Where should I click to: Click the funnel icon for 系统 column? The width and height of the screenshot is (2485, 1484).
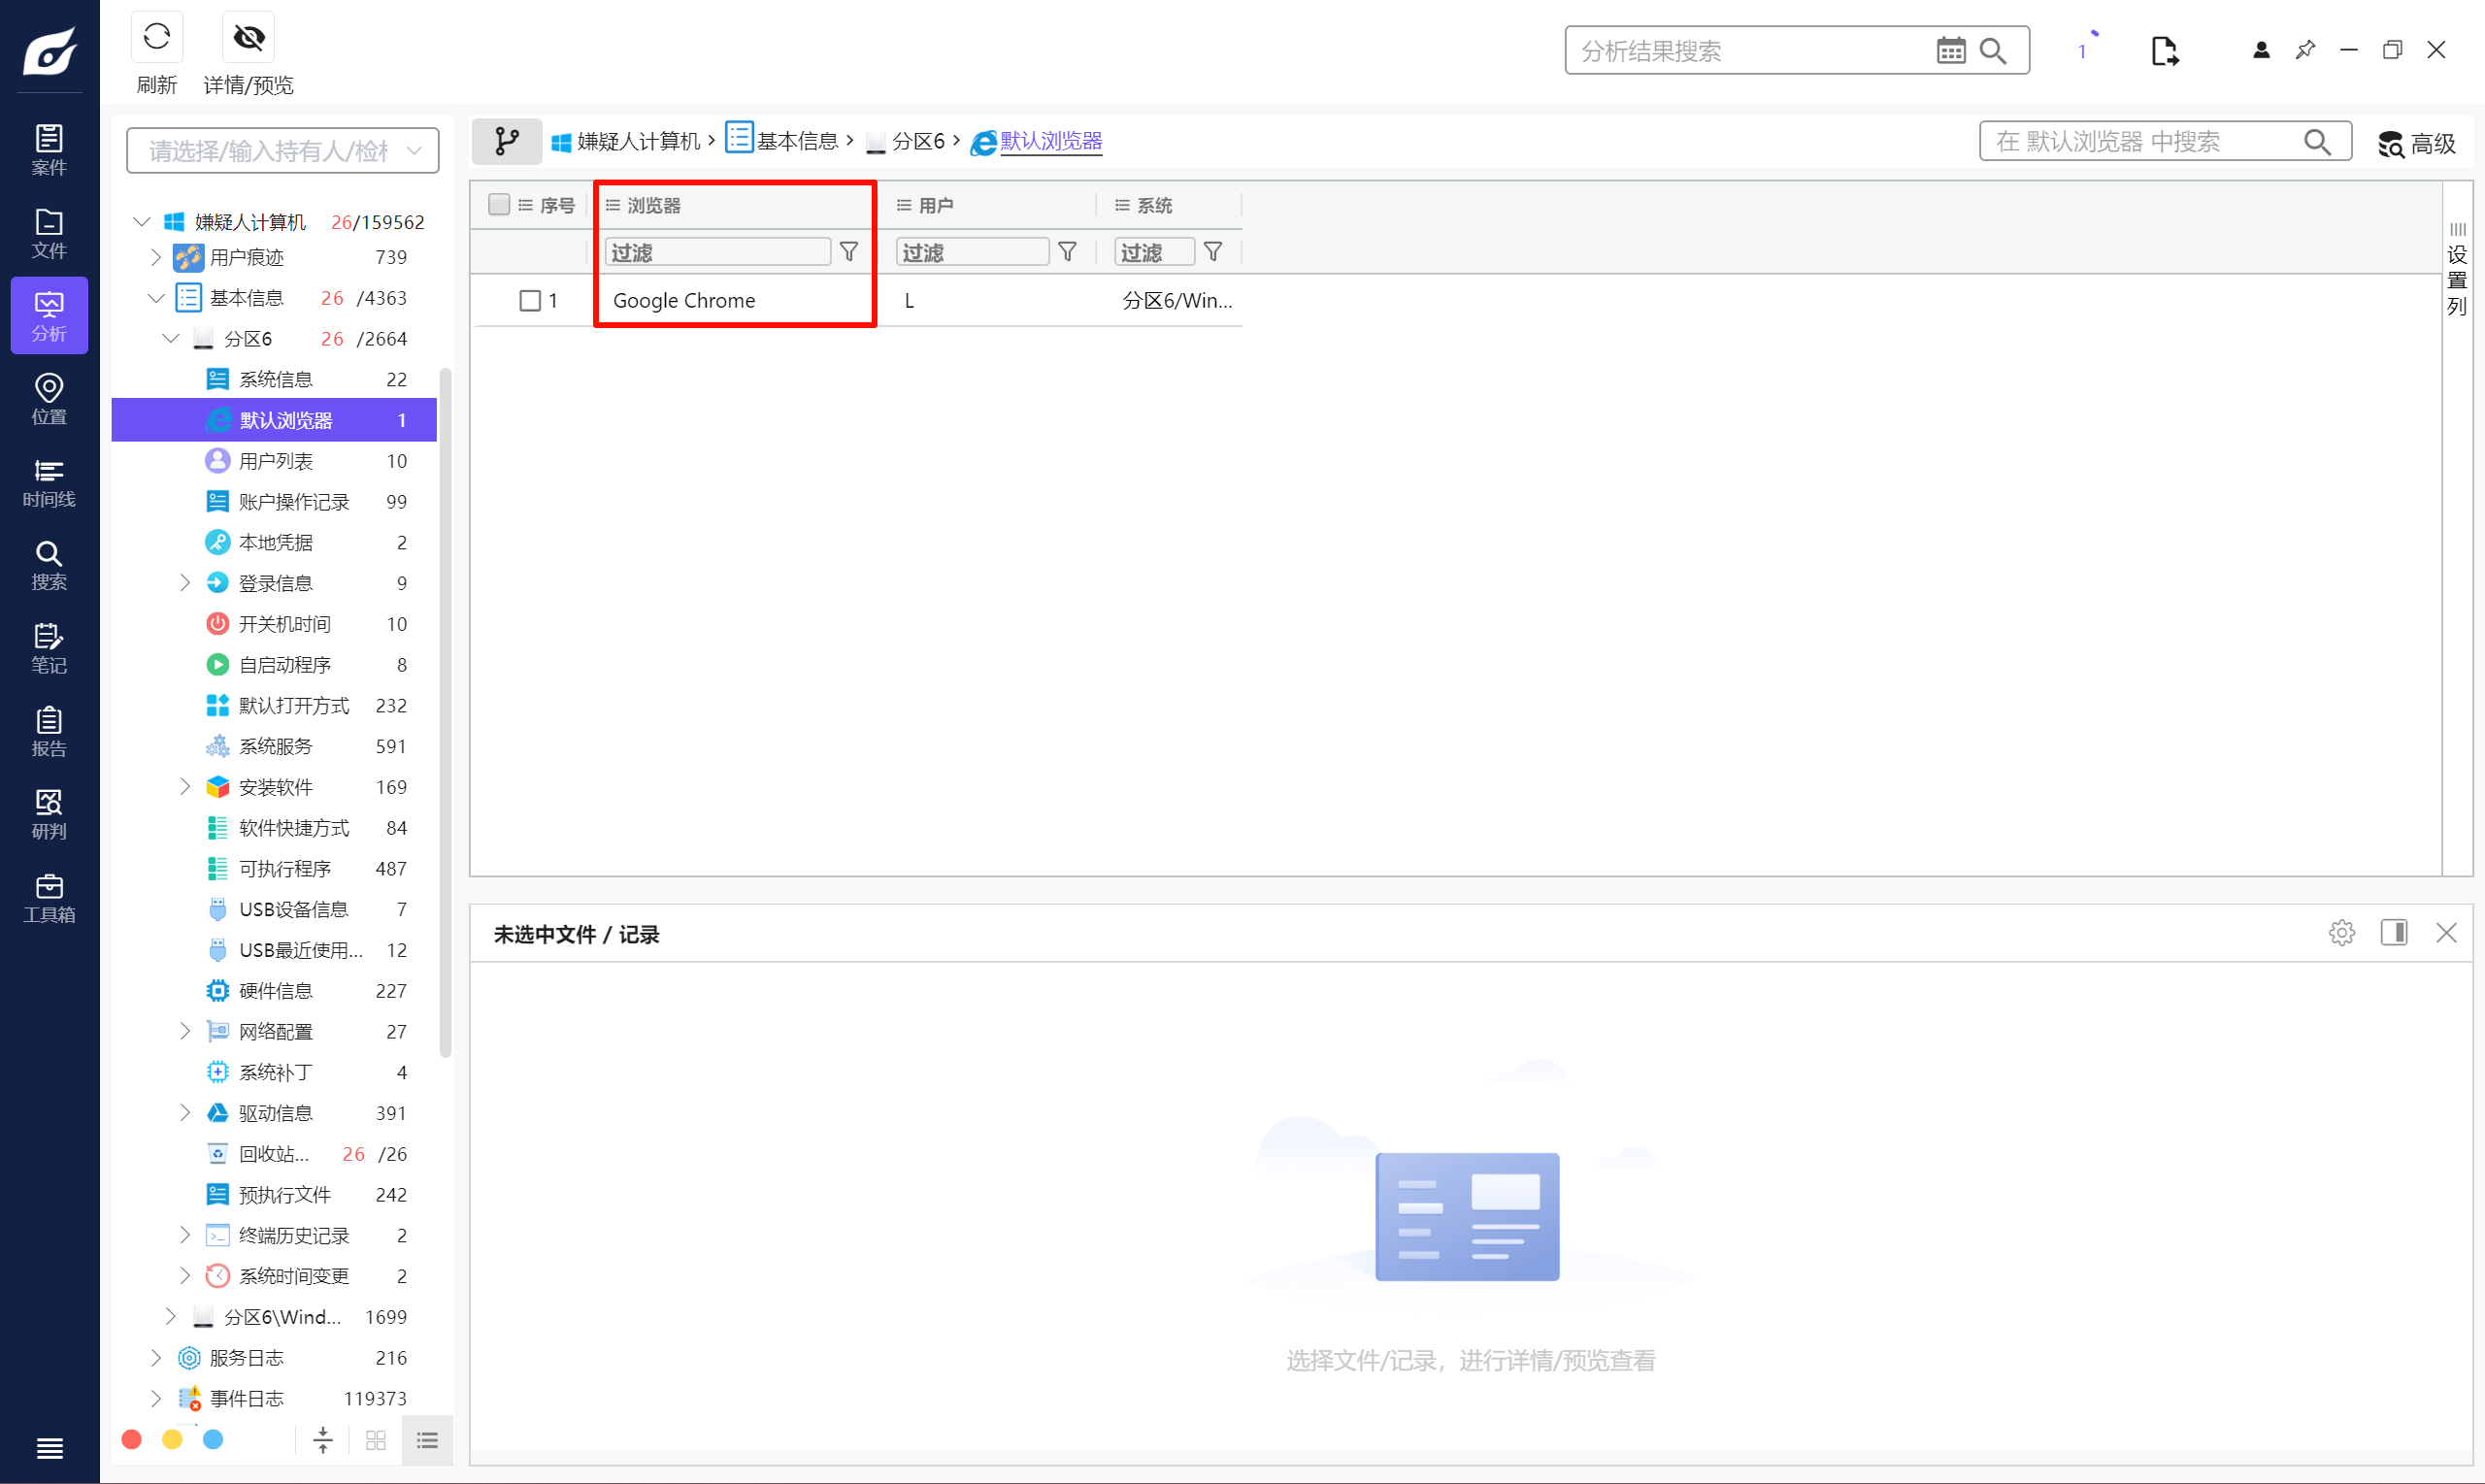click(x=1213, y=252)
